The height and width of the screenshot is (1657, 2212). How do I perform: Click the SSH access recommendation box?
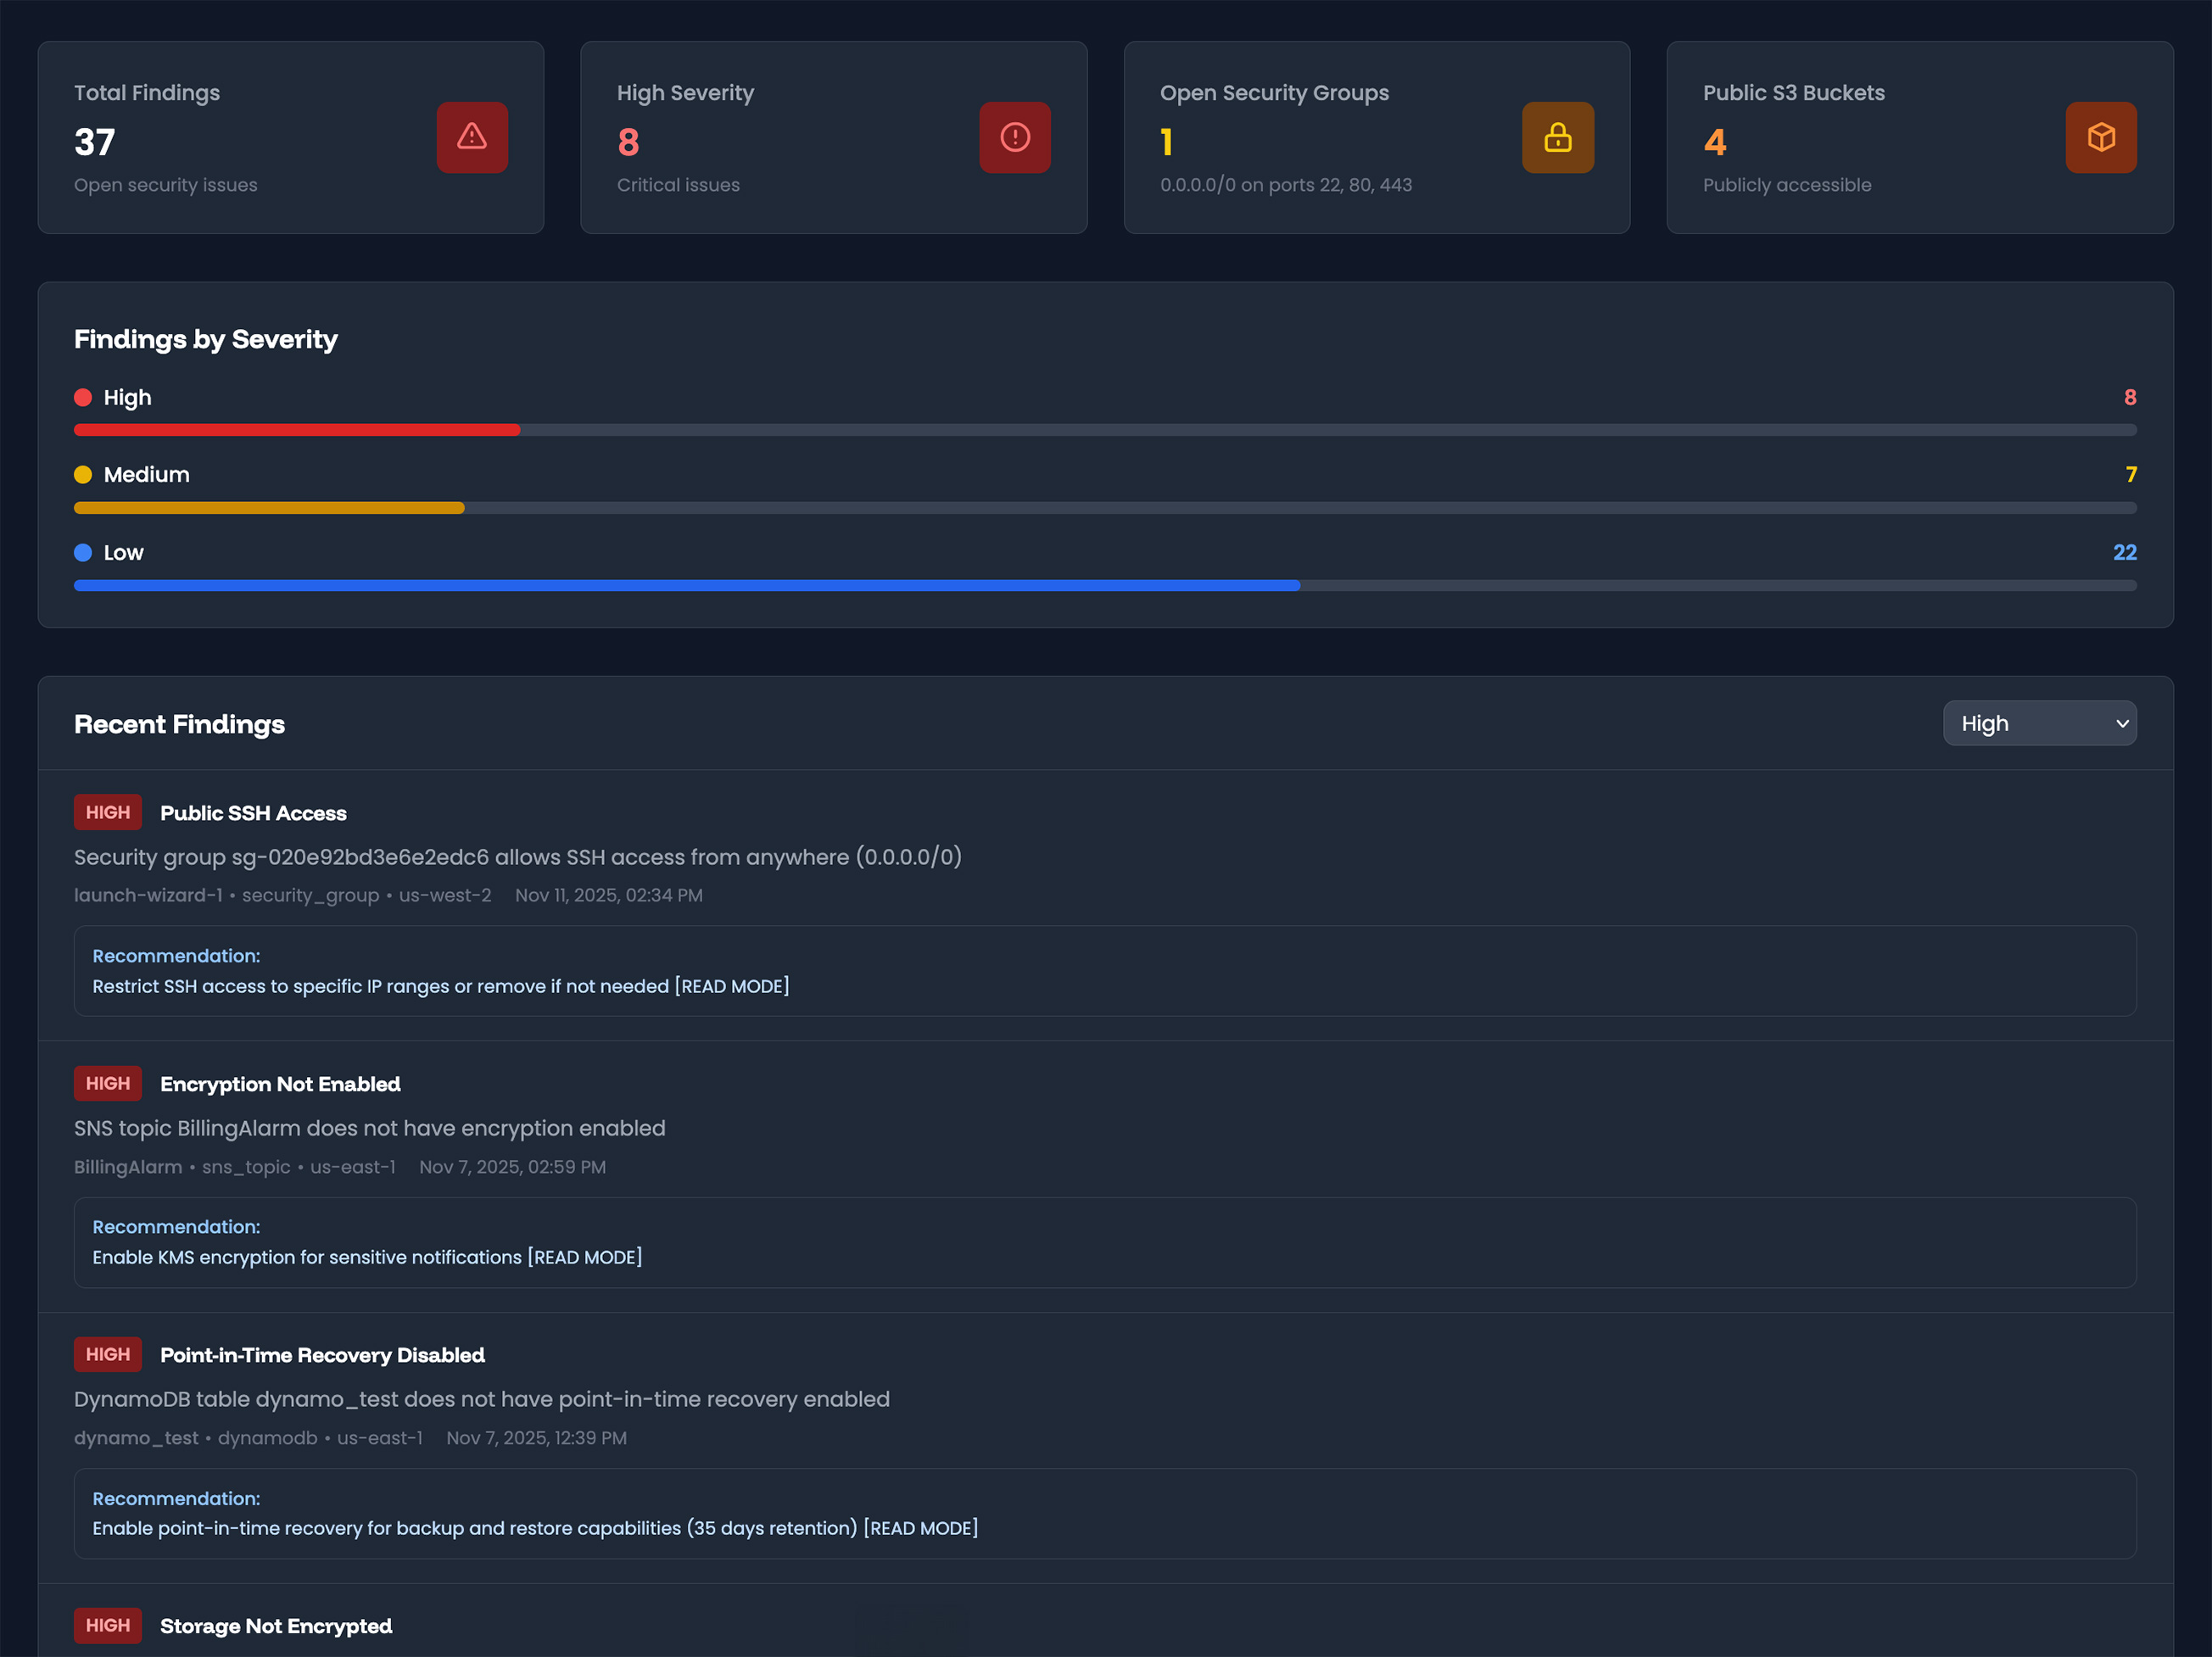coord(1104,971)
